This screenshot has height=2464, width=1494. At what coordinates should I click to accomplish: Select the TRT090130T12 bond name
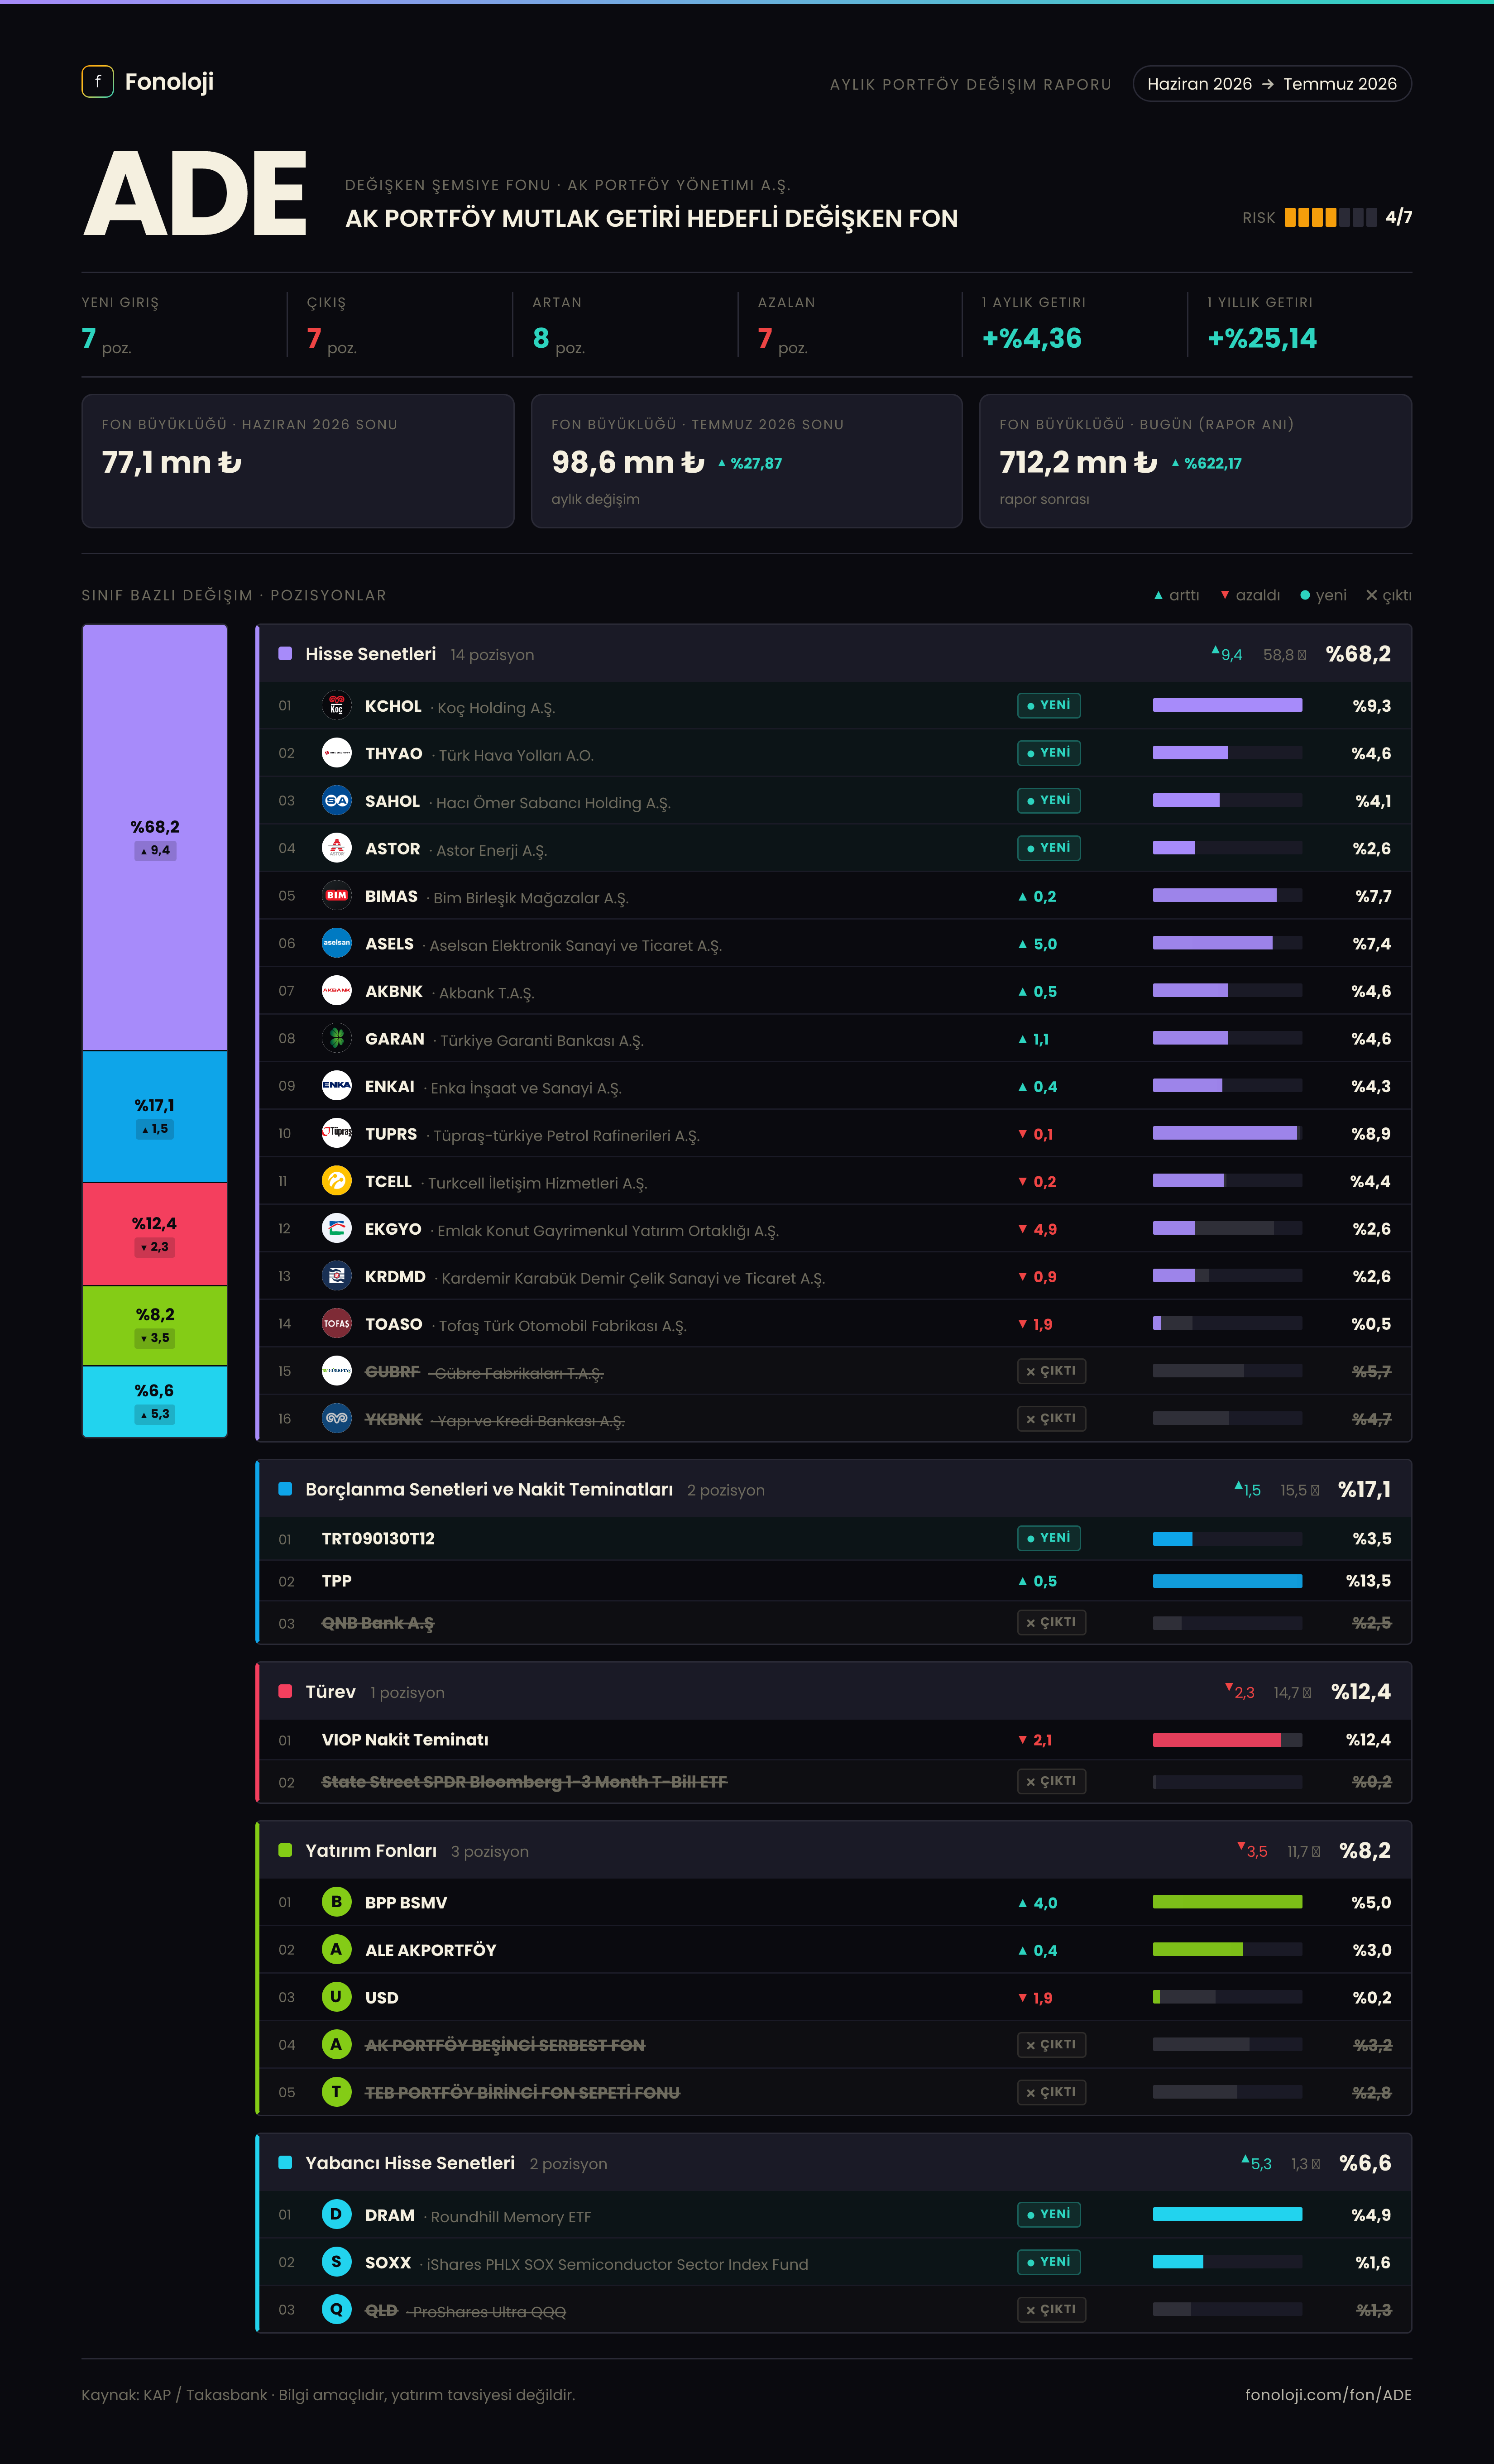(378, 1539)
